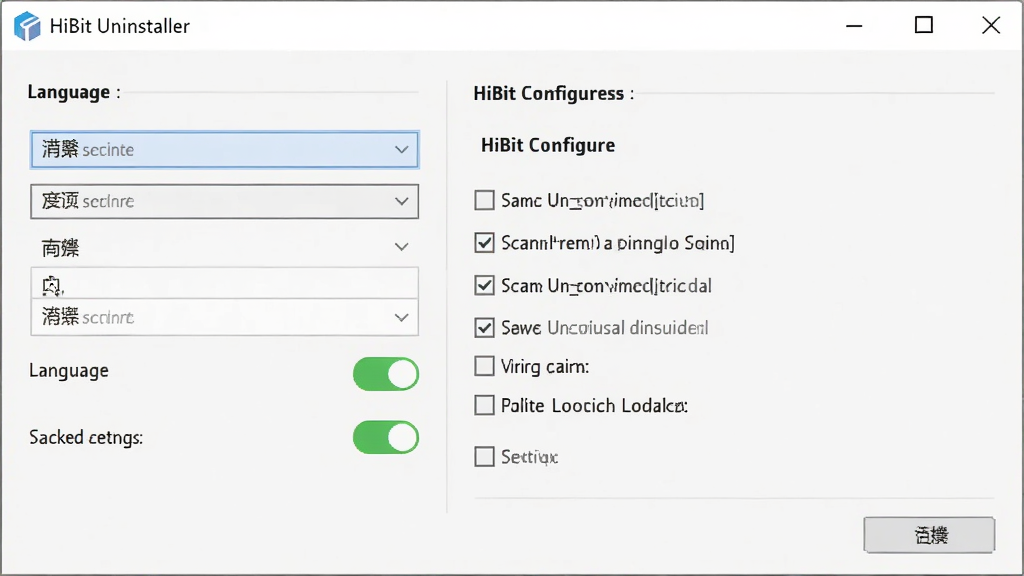Viewport: 1024px width, 576px height.
Task: Maximize the HiBit Uninstaller window
Action: (923, 25)
